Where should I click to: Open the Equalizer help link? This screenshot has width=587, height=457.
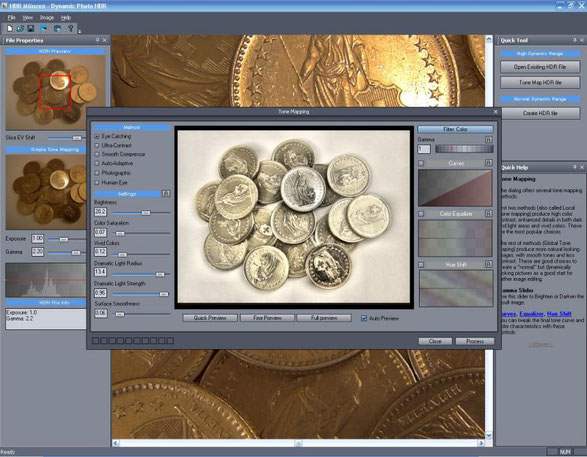pyautogui.click(x=532, y=314)
